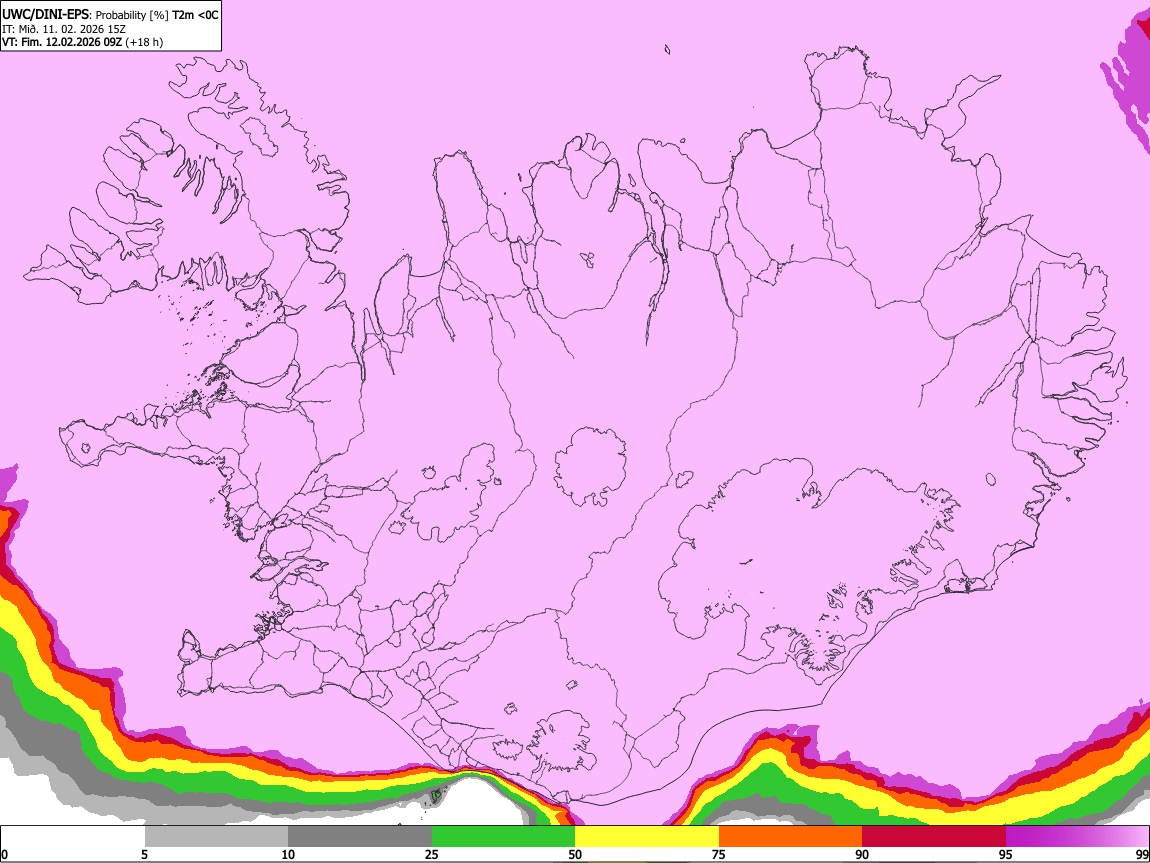Click the 'T2m <0C' parameter label
The width and height of the screenshot is (1150, 863).
point(195,15)
